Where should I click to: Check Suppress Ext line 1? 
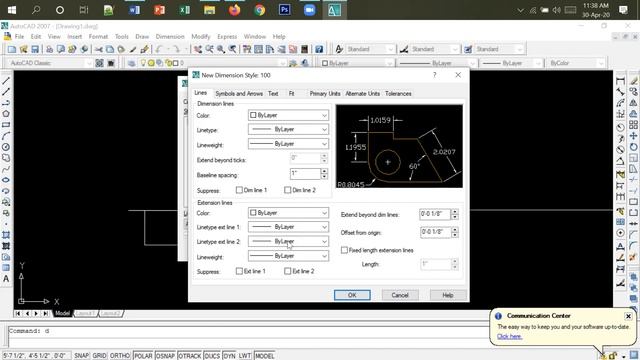(239, 271)
